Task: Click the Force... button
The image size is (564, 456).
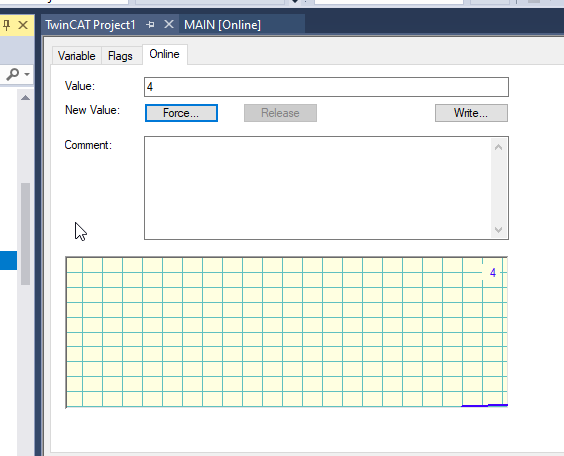Action: [181, 113]
